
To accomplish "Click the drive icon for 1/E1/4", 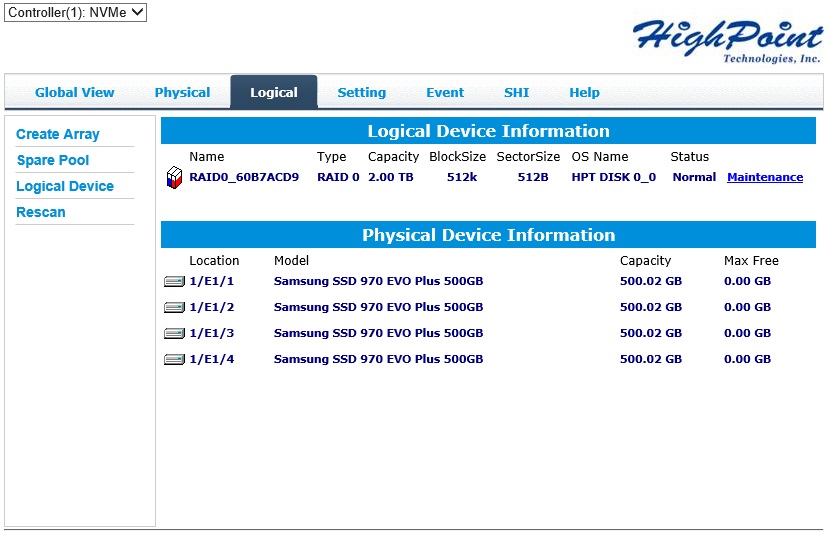I will click(x=174, y=359).
